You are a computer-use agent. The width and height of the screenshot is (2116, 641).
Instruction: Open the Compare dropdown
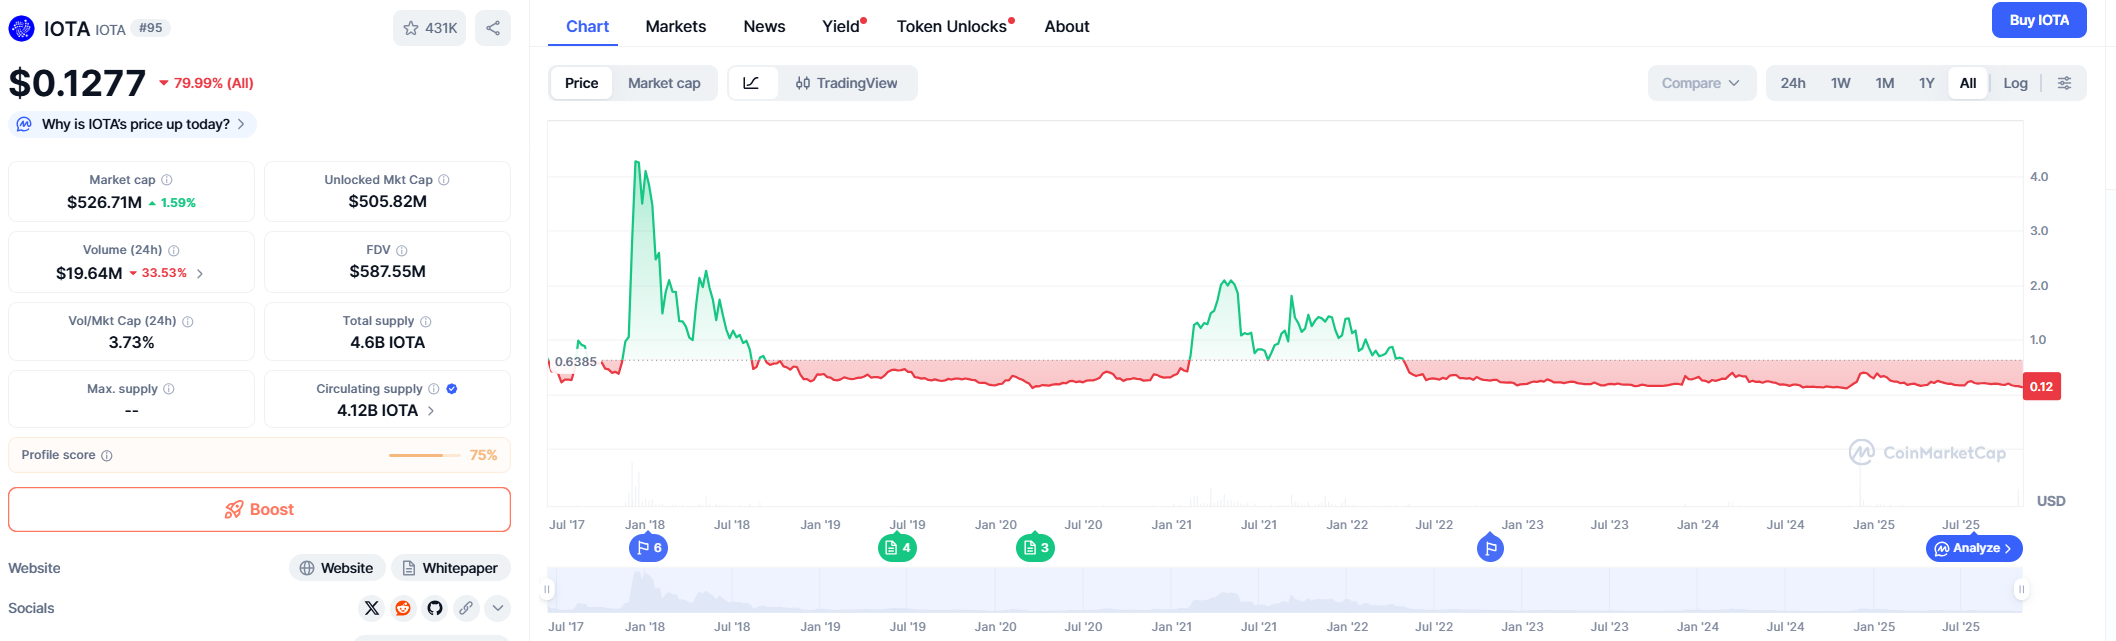coord(1701,83)
